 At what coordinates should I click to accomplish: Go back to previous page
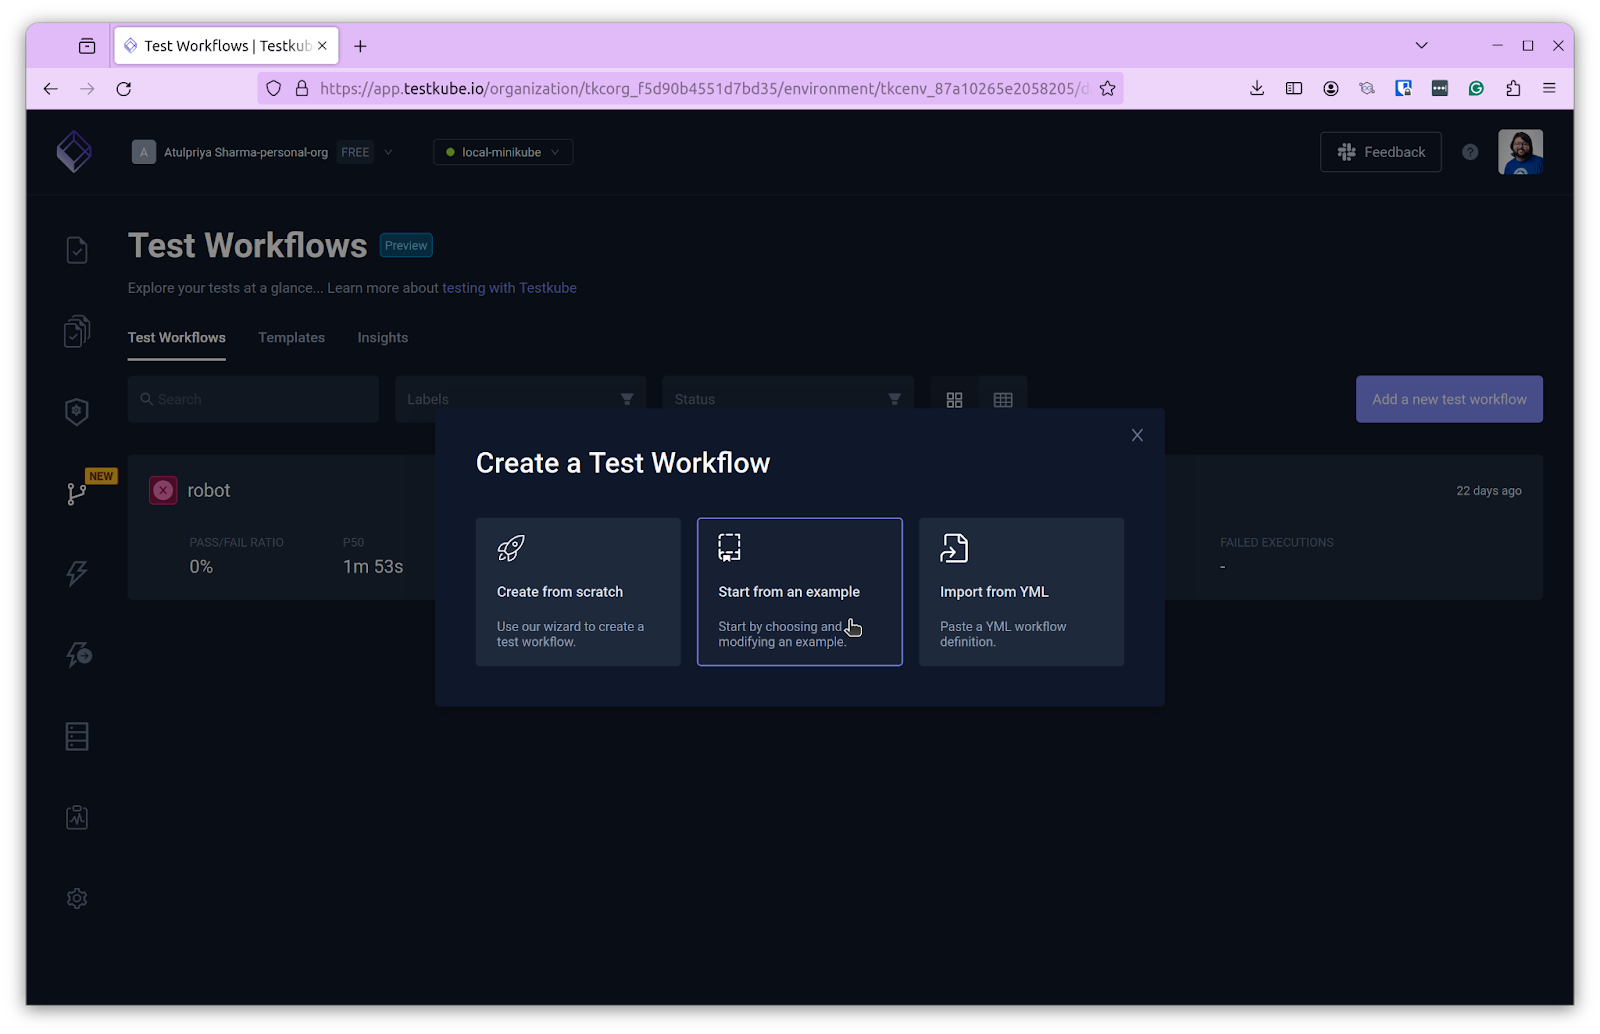[51, 88]
